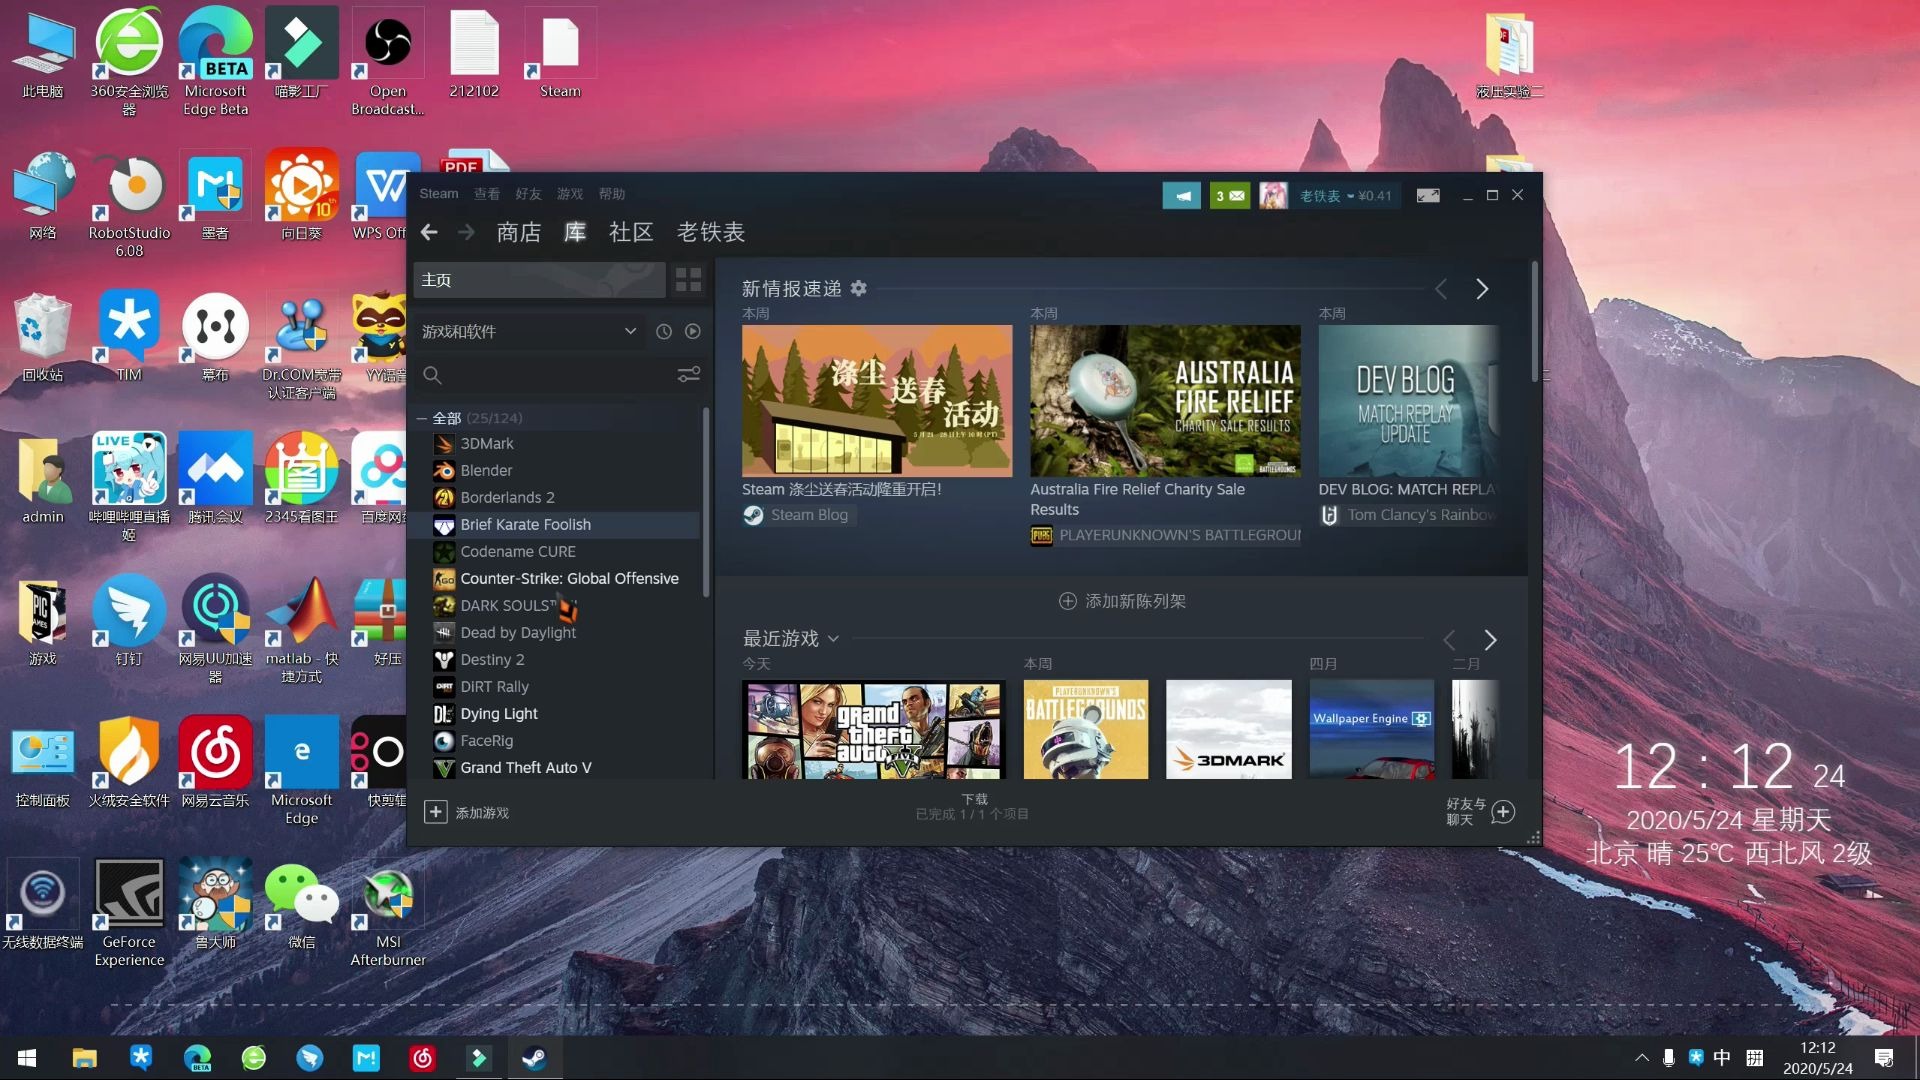The image size is (1920, 1080).
Task: Open the green messages inbox showing 3
Action: [1229, 196]
